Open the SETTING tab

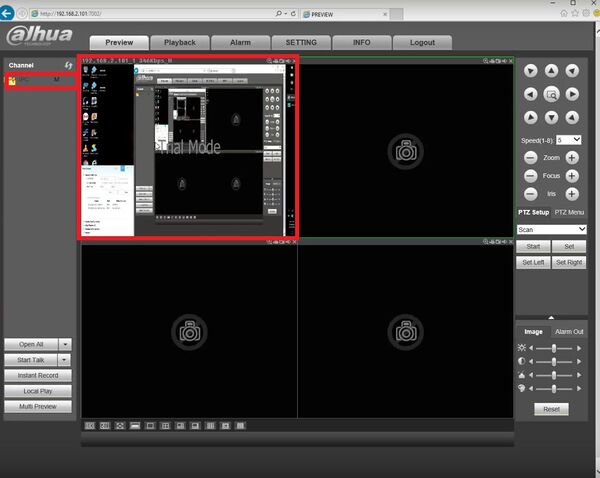click(300, 43)
